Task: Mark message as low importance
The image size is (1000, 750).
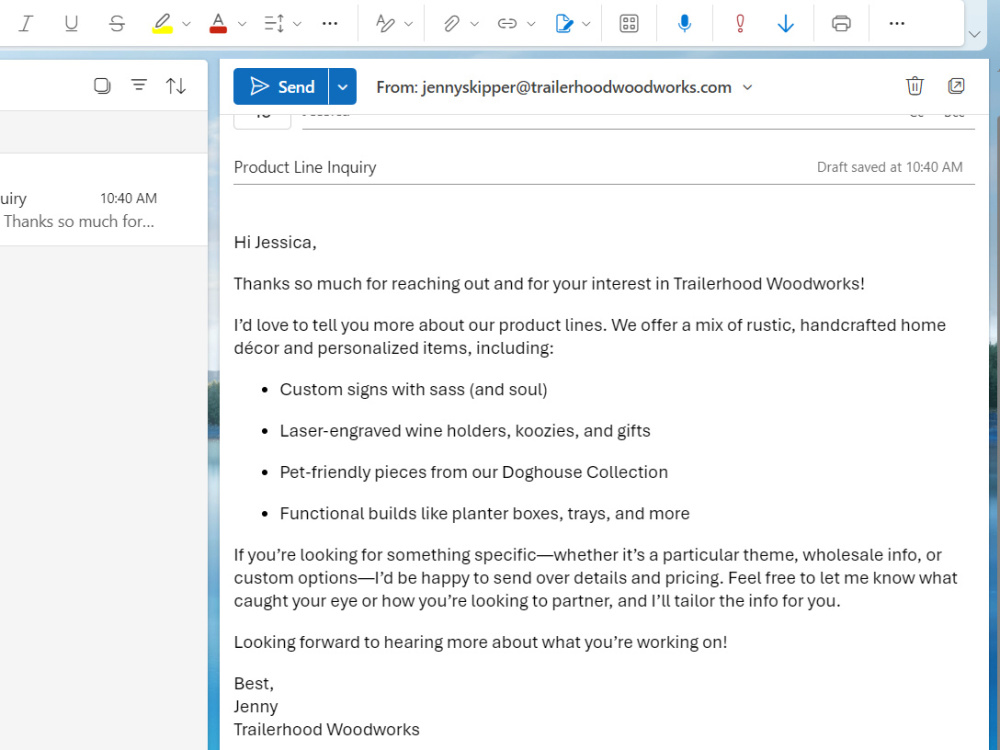Action: 786,24
